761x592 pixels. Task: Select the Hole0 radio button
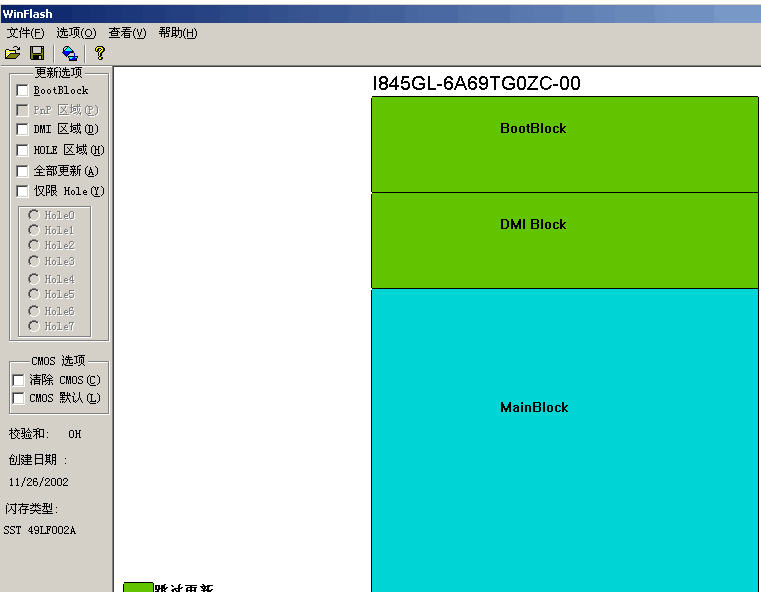click(x=34, y=215)
